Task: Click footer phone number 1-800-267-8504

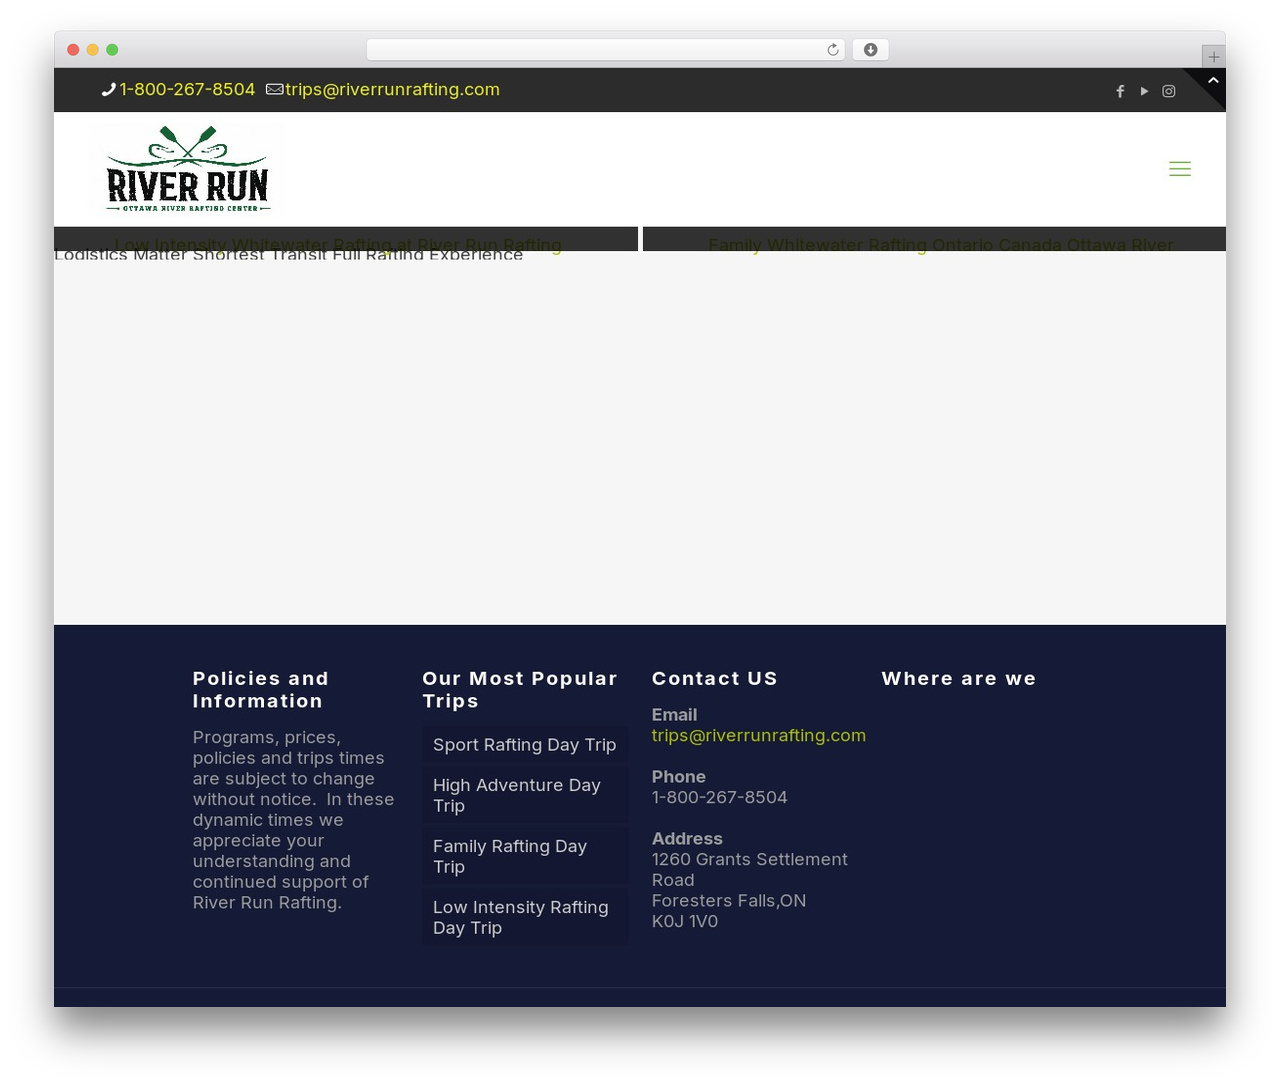Action: click(x=720, y=797)
